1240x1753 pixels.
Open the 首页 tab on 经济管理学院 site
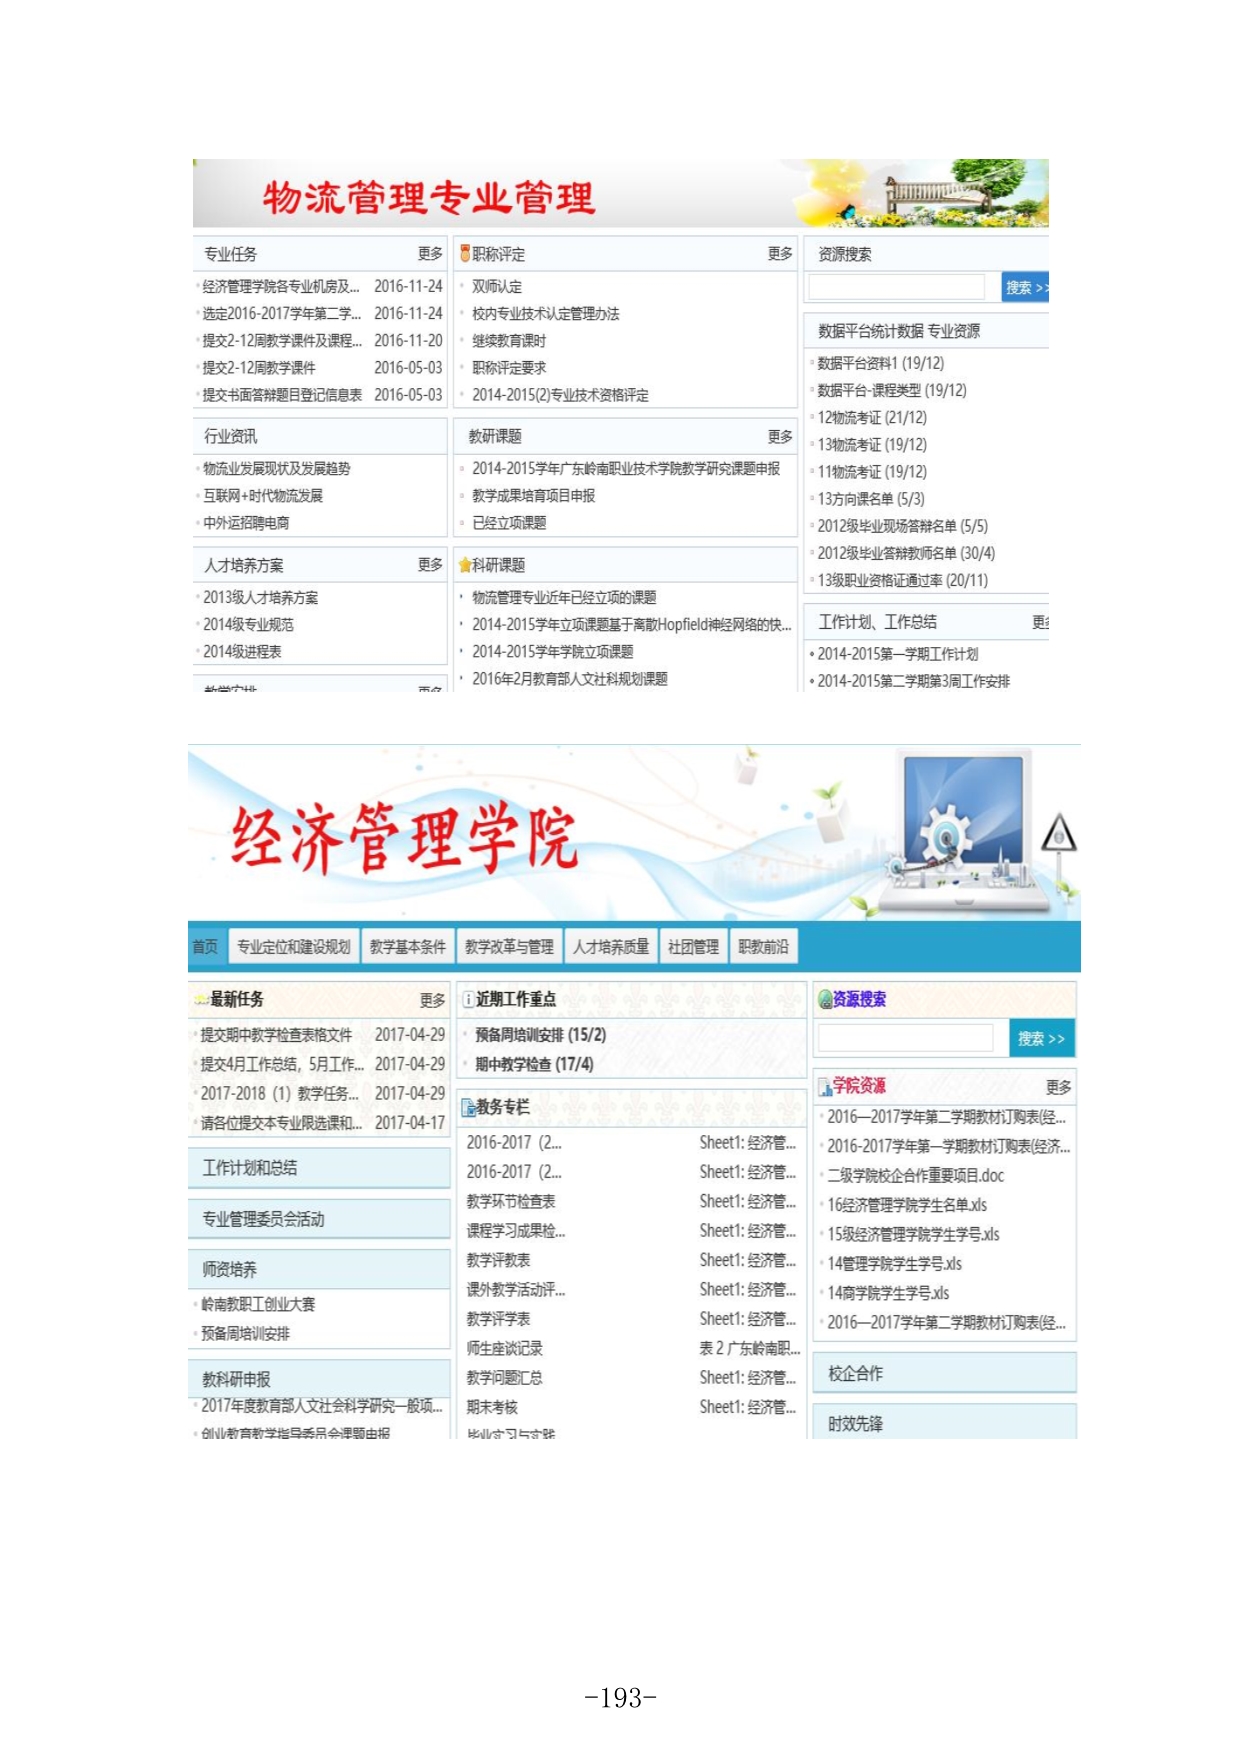coord(205,946)
